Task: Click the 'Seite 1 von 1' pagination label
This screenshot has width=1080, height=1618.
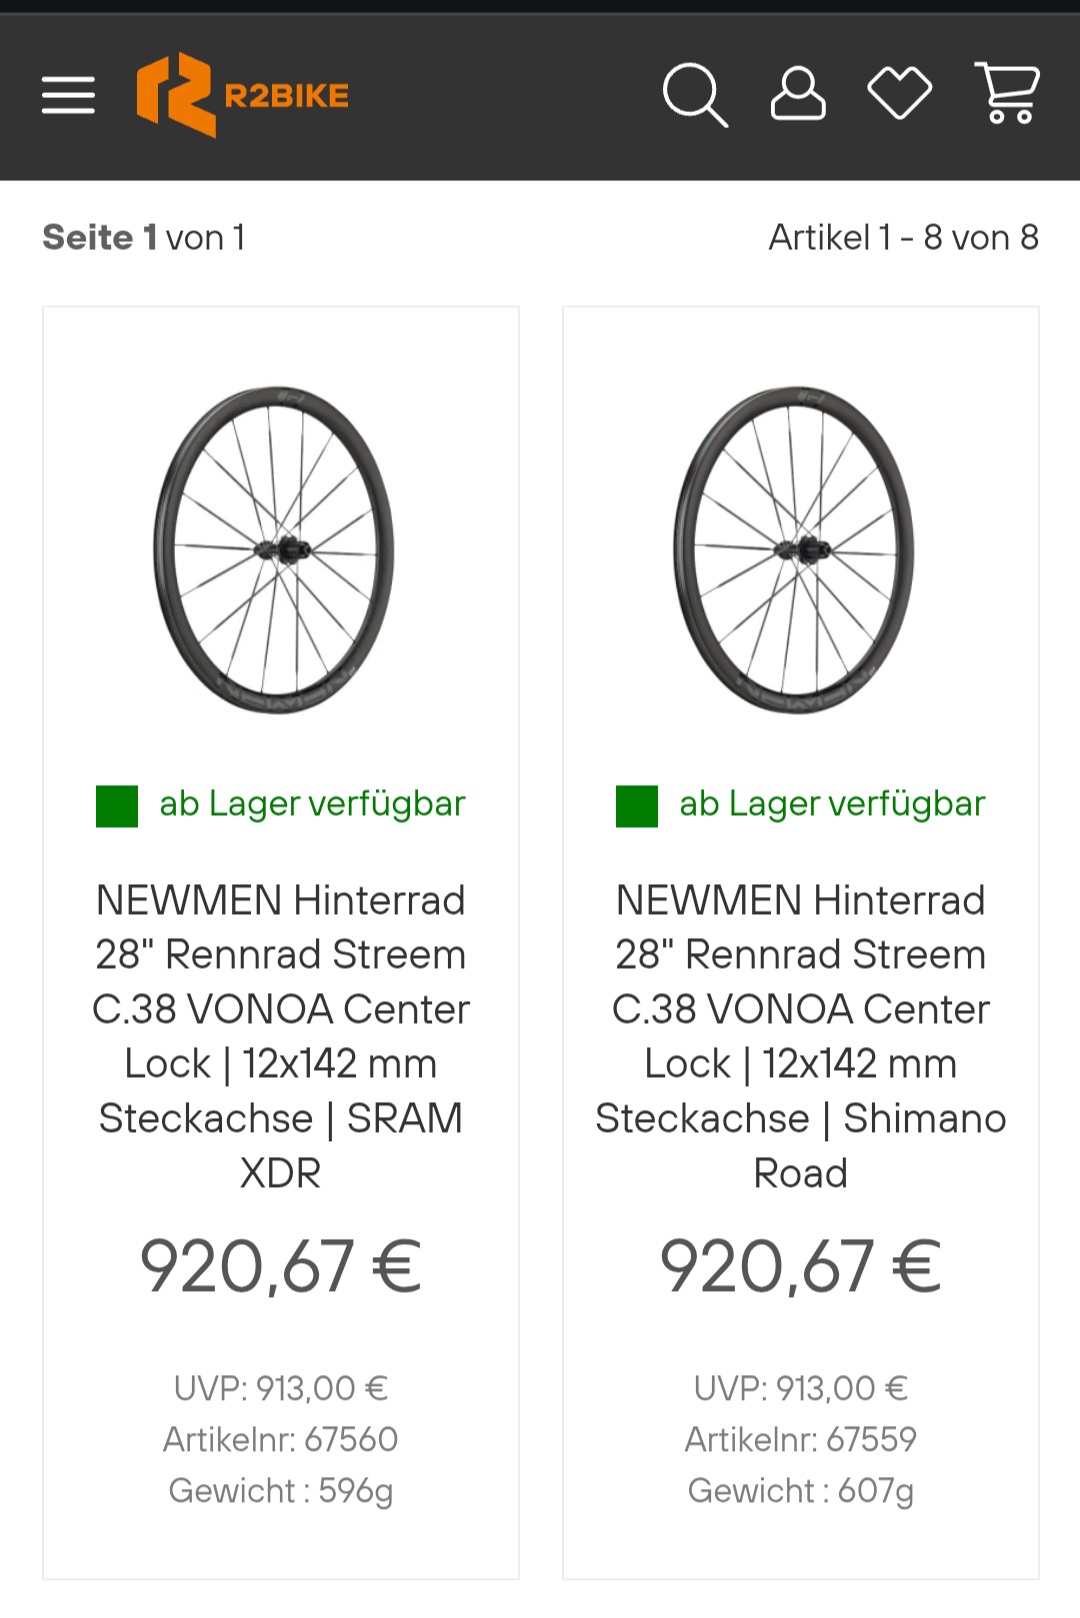Action: pos(144,238)
